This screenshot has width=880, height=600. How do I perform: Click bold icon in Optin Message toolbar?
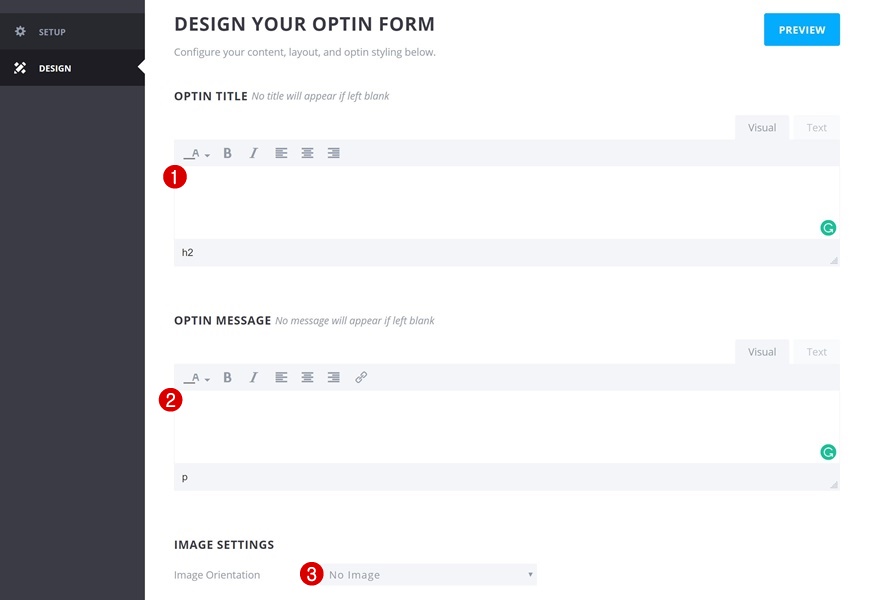pos(228,378)
